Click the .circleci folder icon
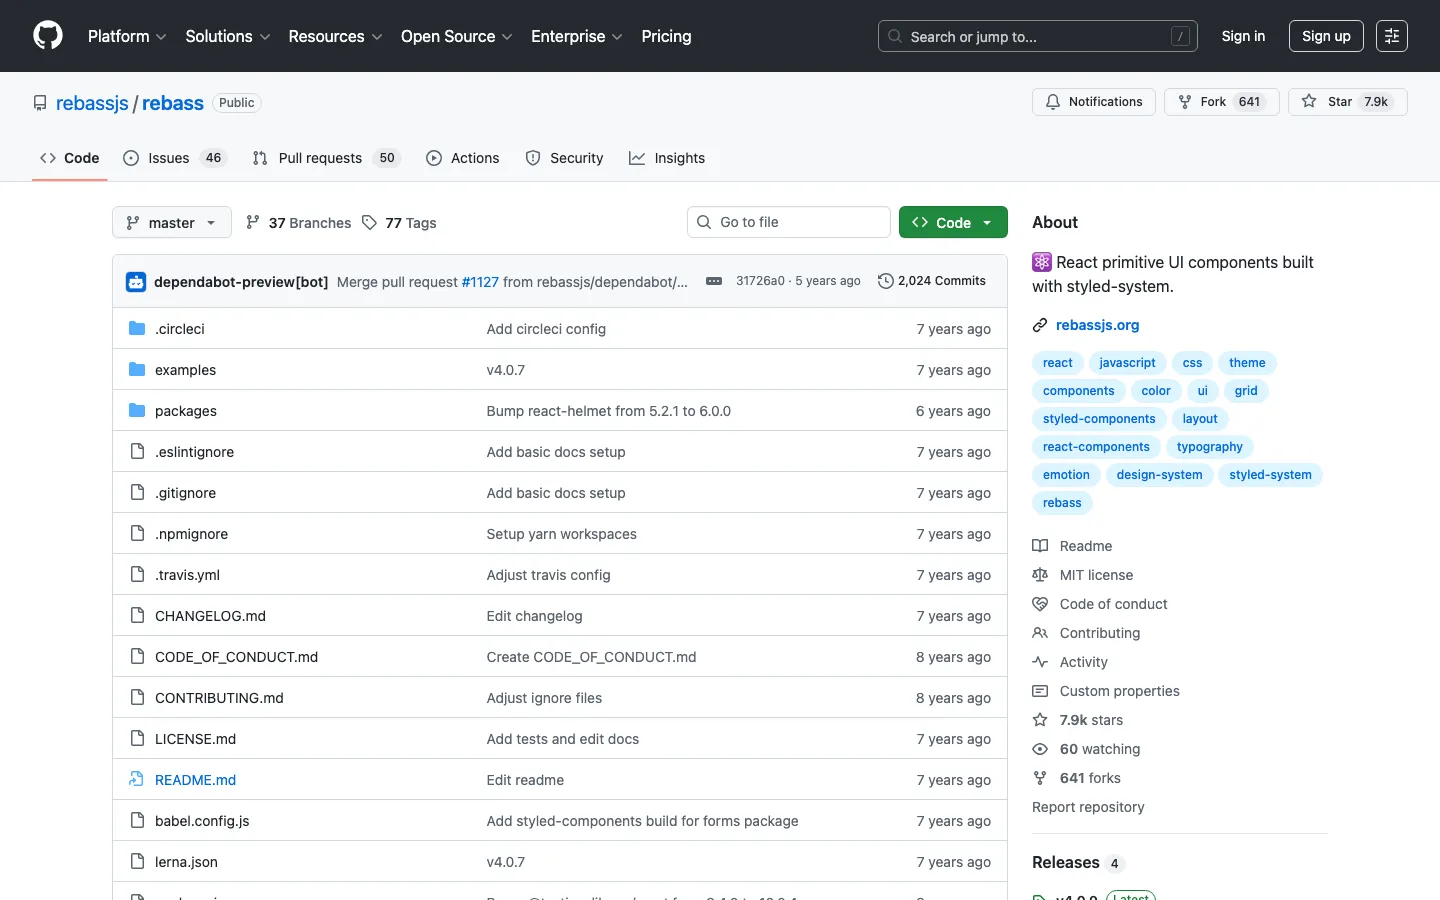This screenshot has height=900, width=1440. [x=137, y=328]
